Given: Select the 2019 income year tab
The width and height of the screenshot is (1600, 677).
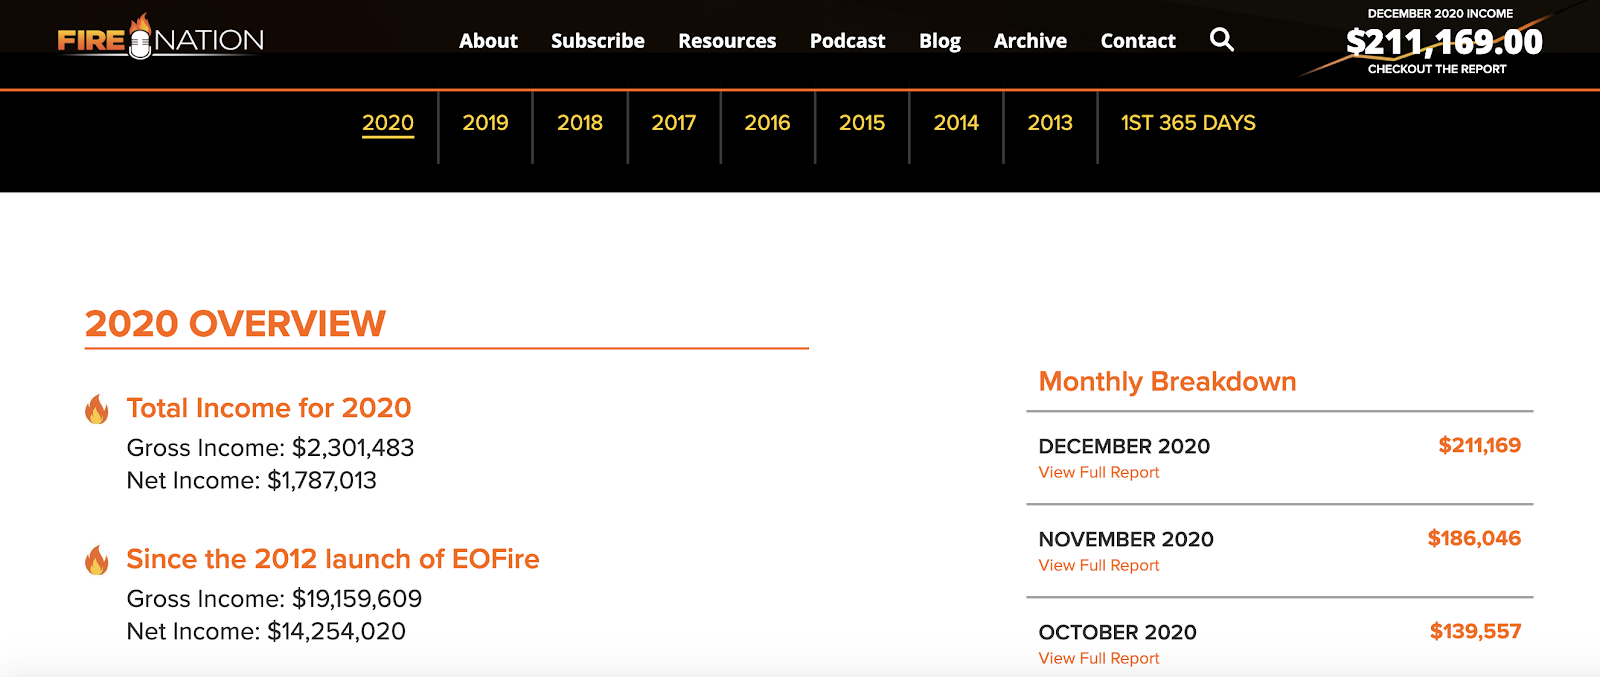Looking at the screenshot, I should (485, 123).
